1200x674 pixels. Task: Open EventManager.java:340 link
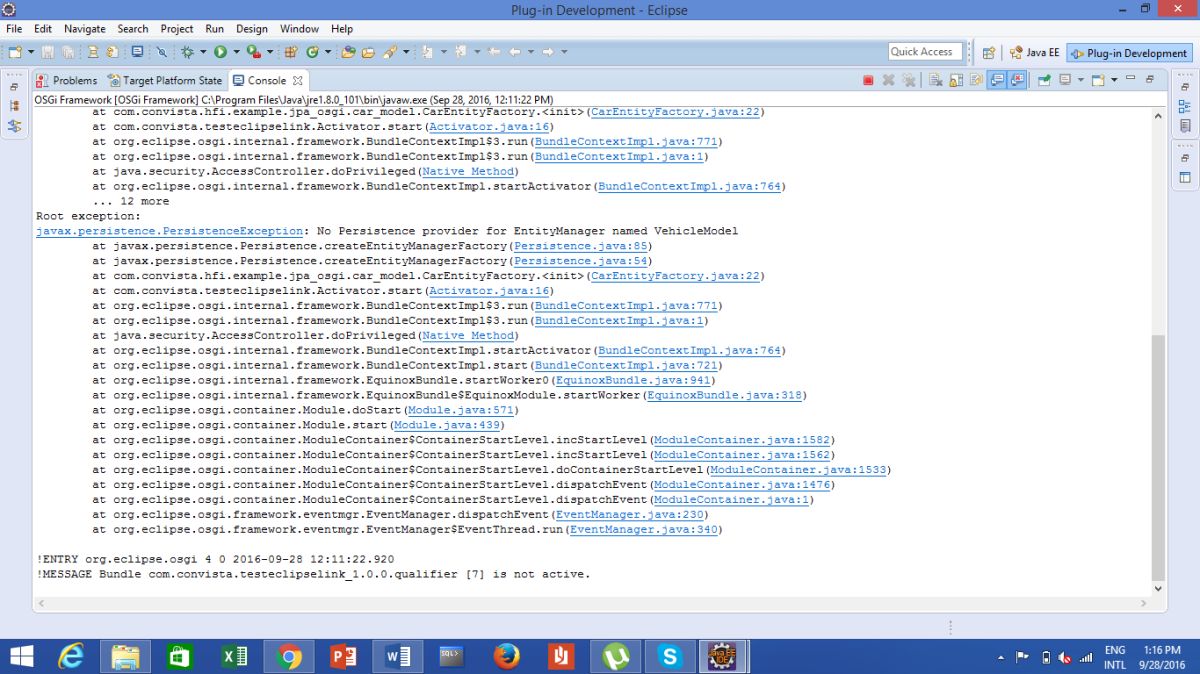[x=645, y=530]
